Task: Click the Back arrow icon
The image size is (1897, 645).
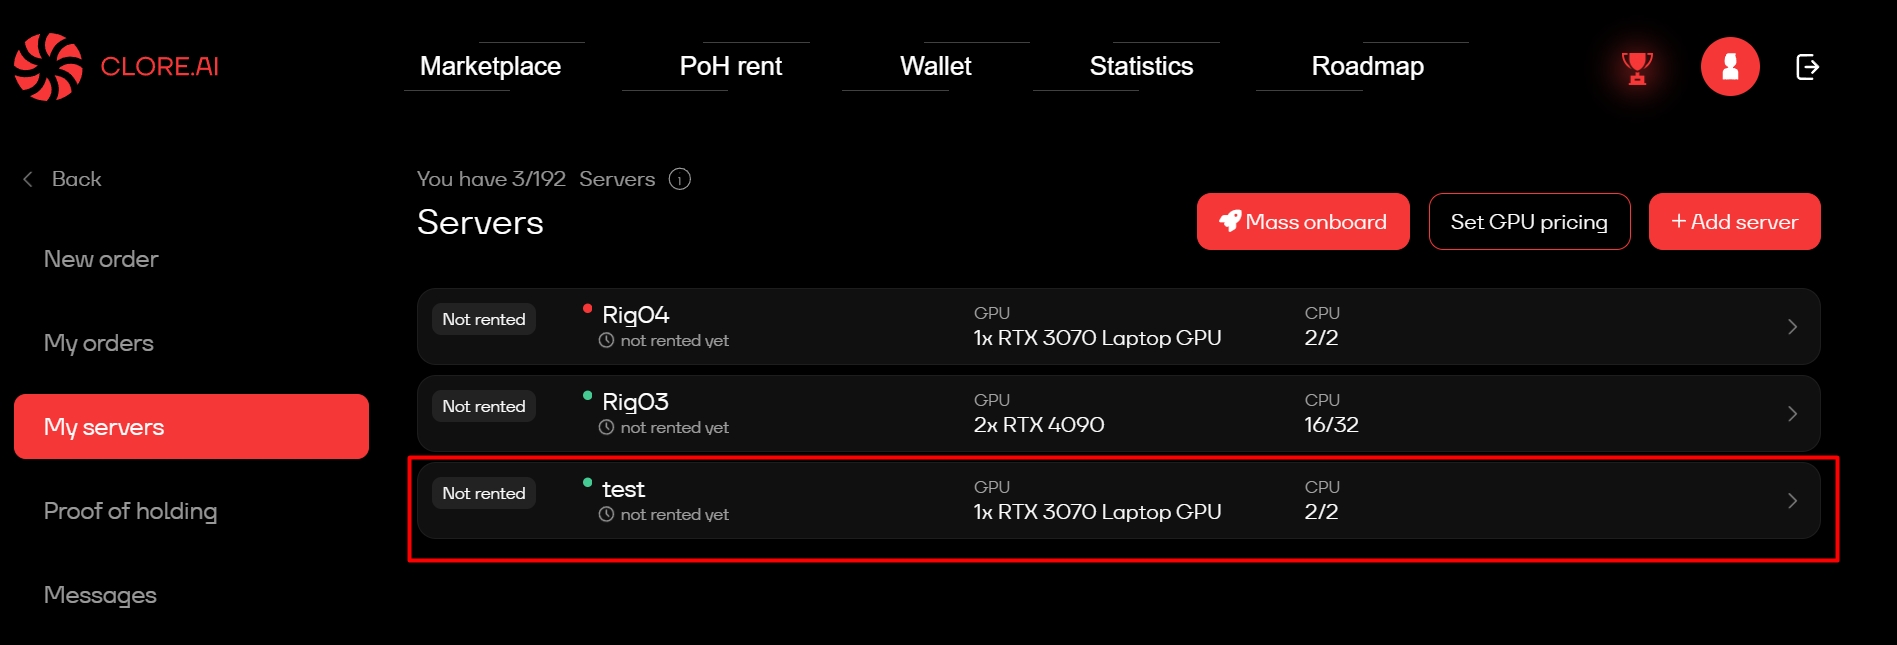Action: (28, 179)
